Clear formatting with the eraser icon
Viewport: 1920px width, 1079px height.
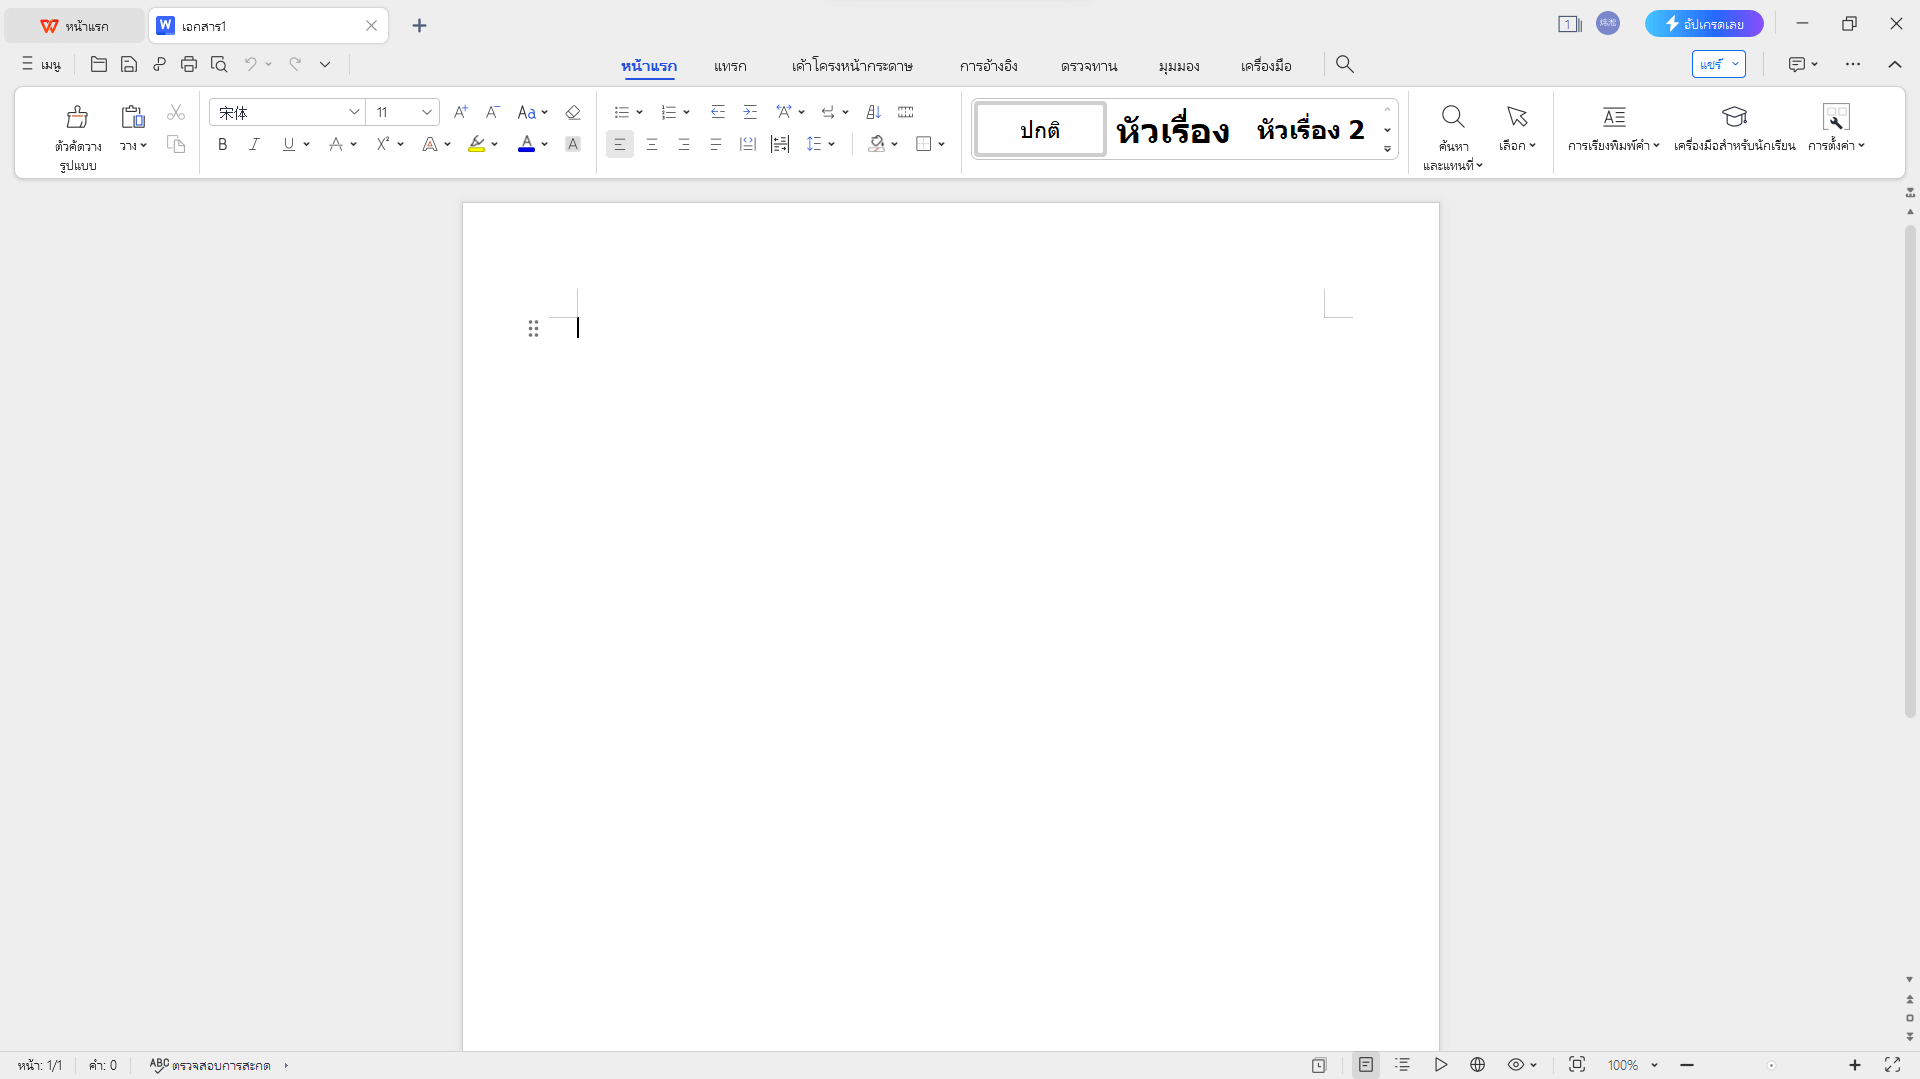tap(572, 112)
